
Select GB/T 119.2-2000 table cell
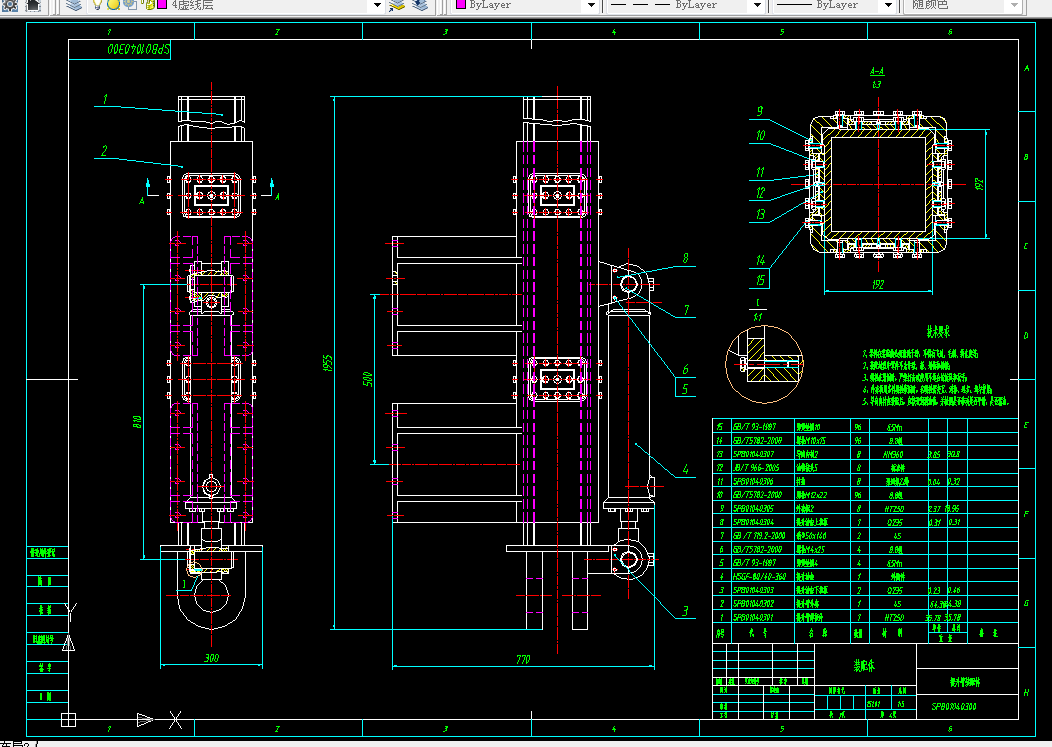759,536
